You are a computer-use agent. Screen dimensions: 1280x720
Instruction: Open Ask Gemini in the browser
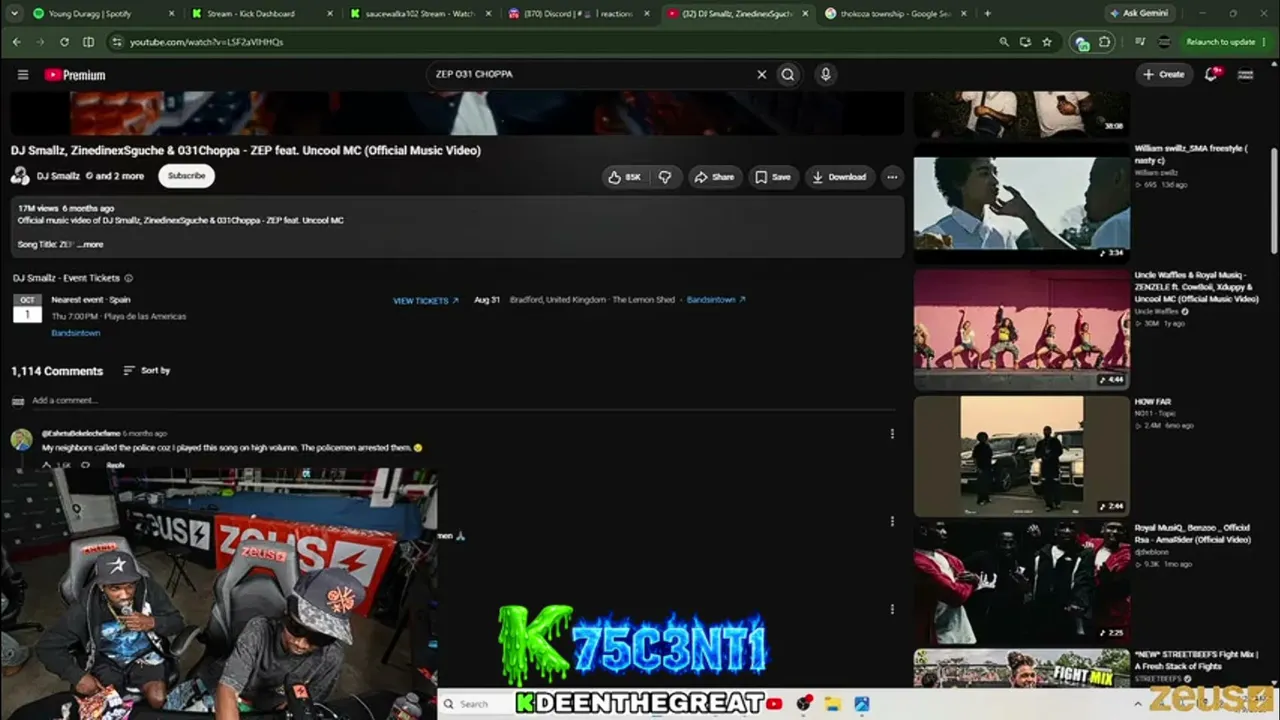click(x=1140, y=13)
